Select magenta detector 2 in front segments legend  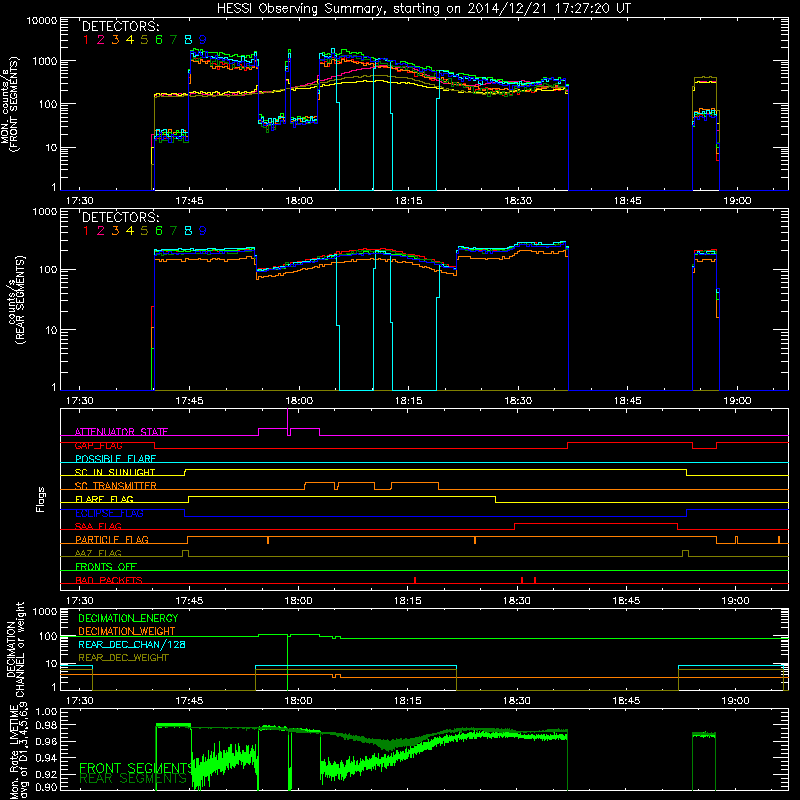[x=101, y=40]
